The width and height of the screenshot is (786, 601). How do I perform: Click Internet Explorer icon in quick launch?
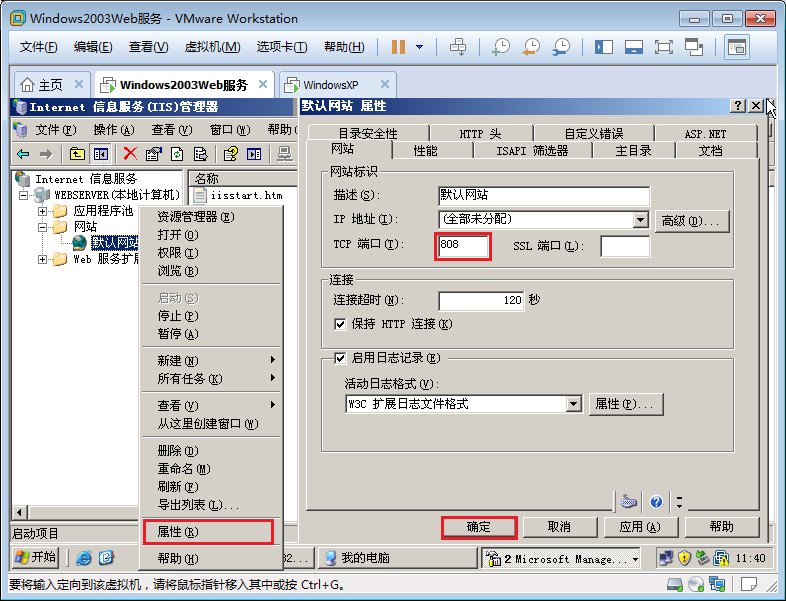click(x=84, y=557)
